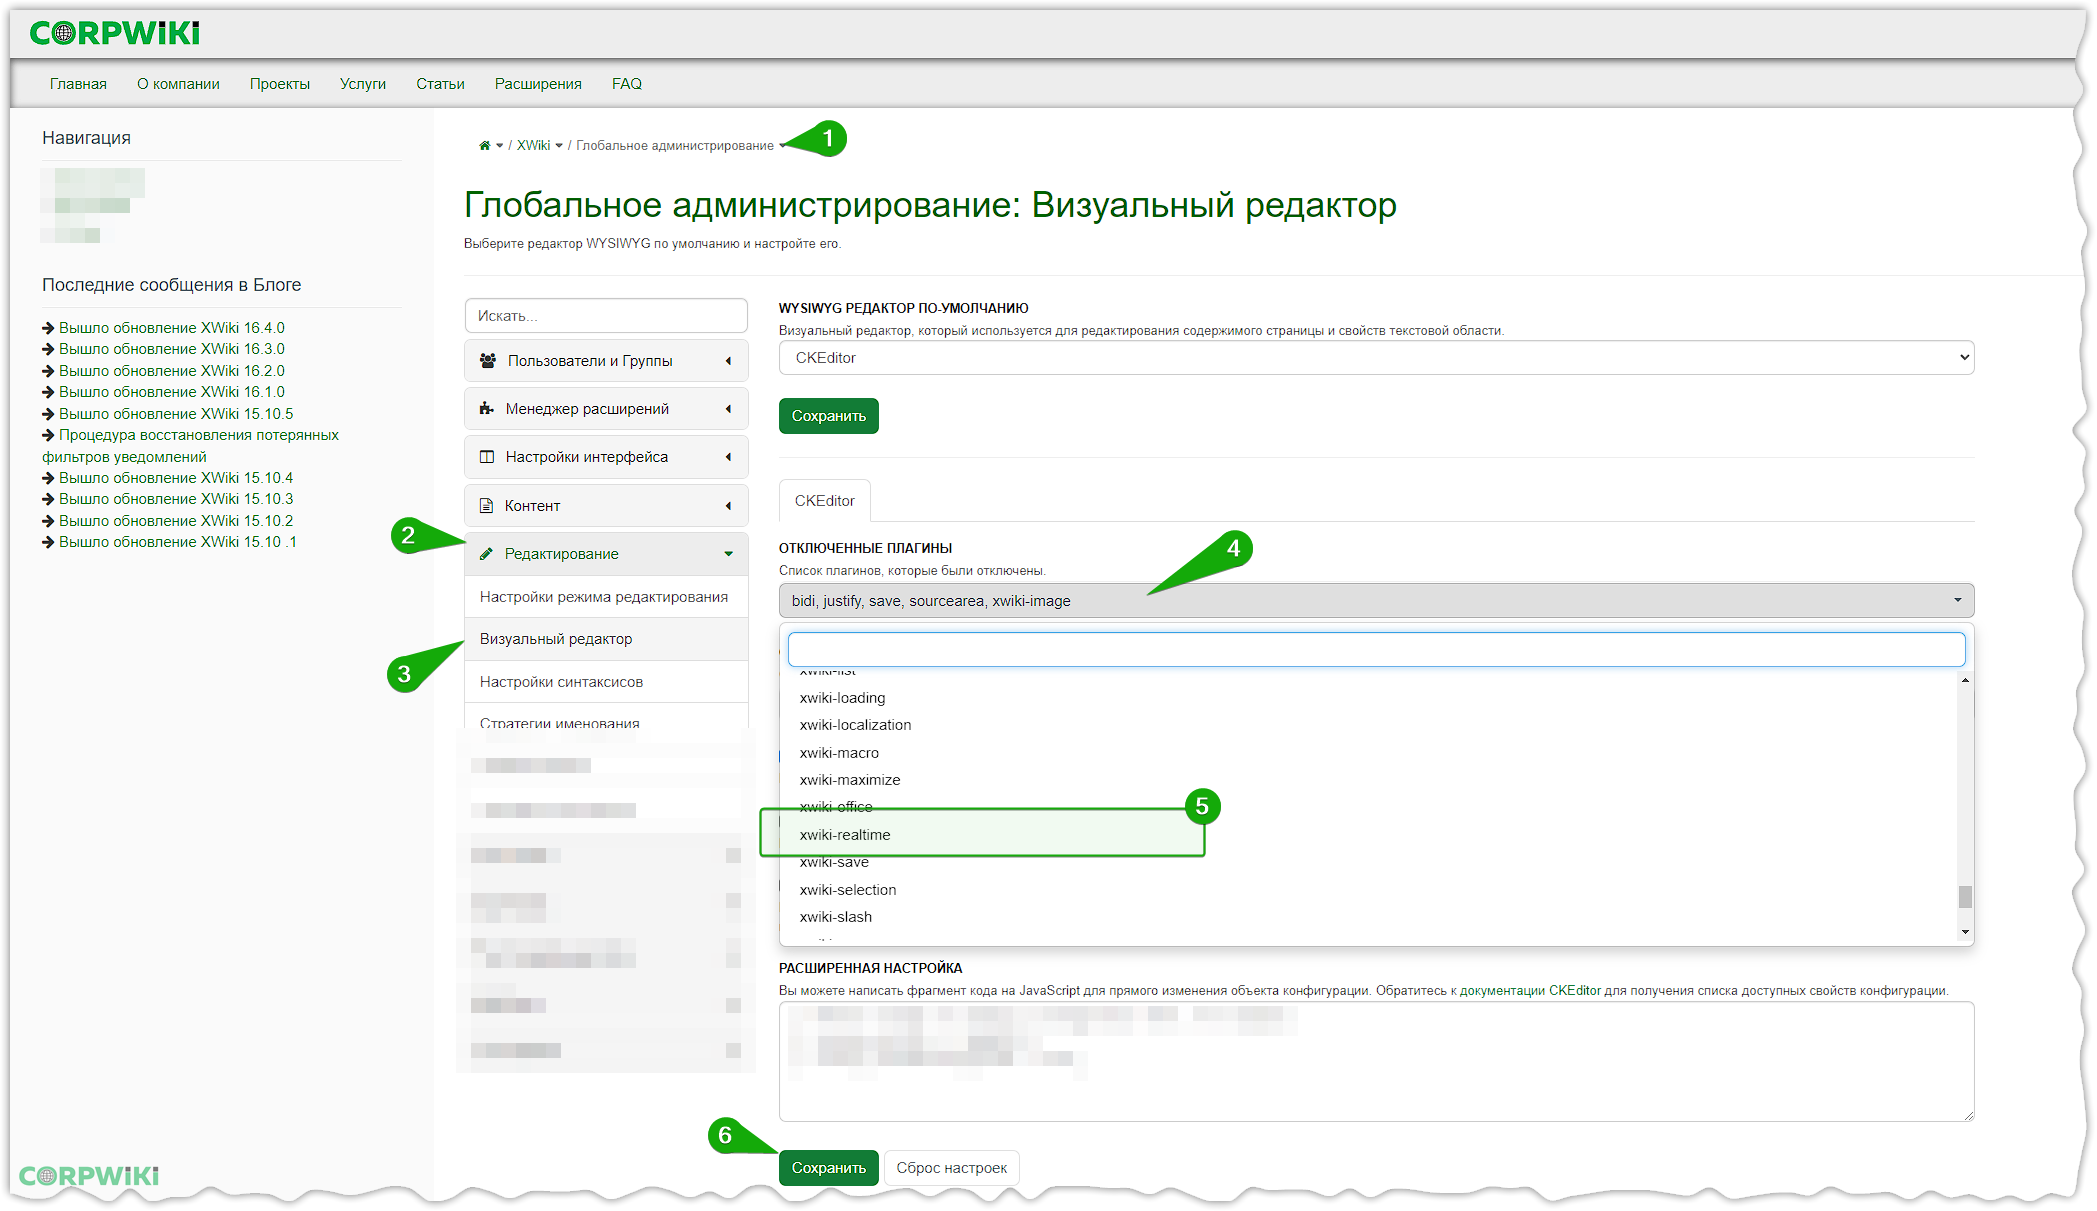Open the disabled plugins dropdown list
Viewport: 2097px width, 1211px height.
(1376, 601)
